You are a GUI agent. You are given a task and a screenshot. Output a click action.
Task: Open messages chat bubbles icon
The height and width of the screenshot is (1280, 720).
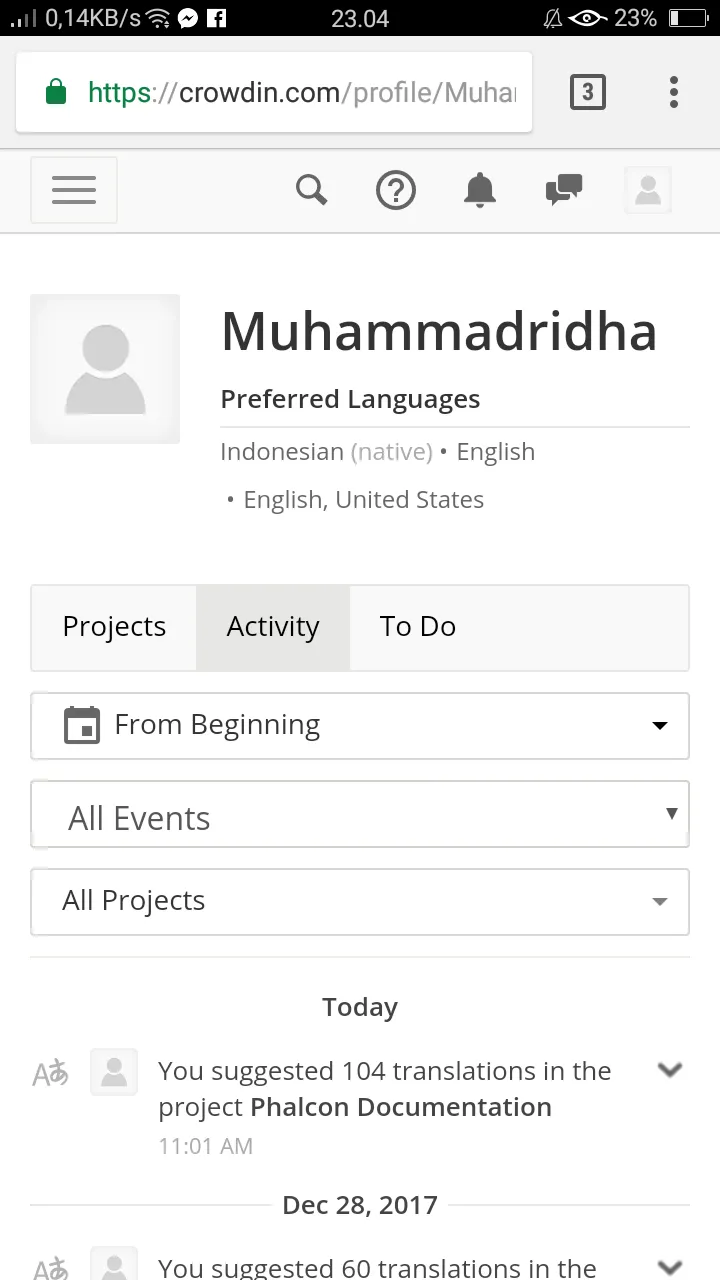[564, 189]
